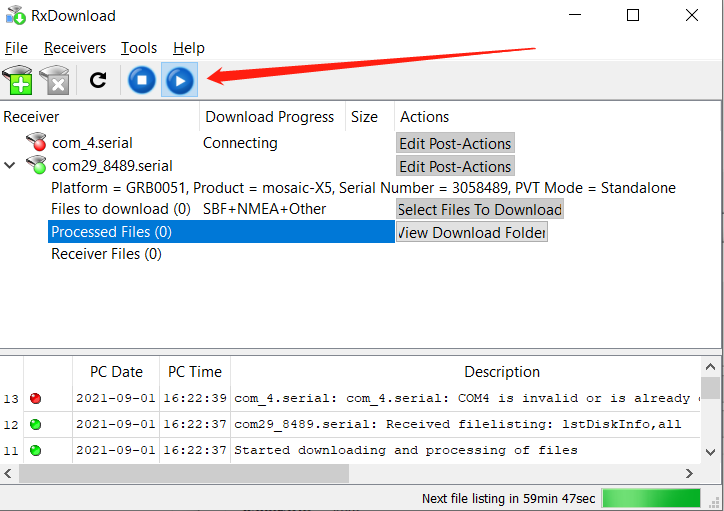Click the COM4 is invalid log description
This screenshot has height=511, width=724.
point(466,398)
